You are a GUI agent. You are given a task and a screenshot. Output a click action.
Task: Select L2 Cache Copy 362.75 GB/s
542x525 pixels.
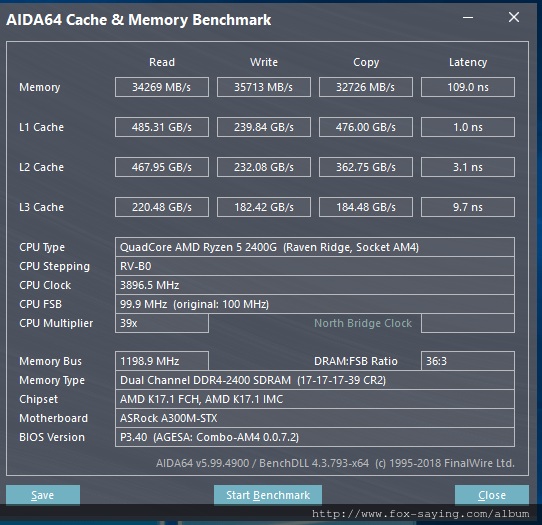pyautogui.click(x=366, y=167)
